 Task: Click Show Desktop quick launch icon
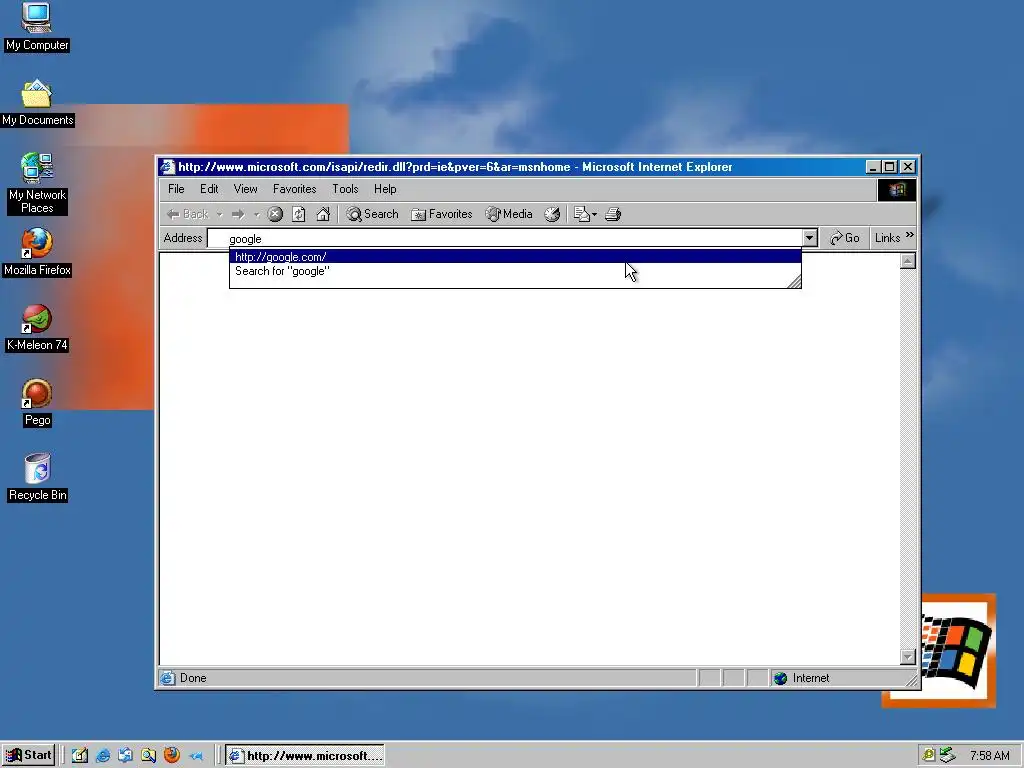coord(80,756)
